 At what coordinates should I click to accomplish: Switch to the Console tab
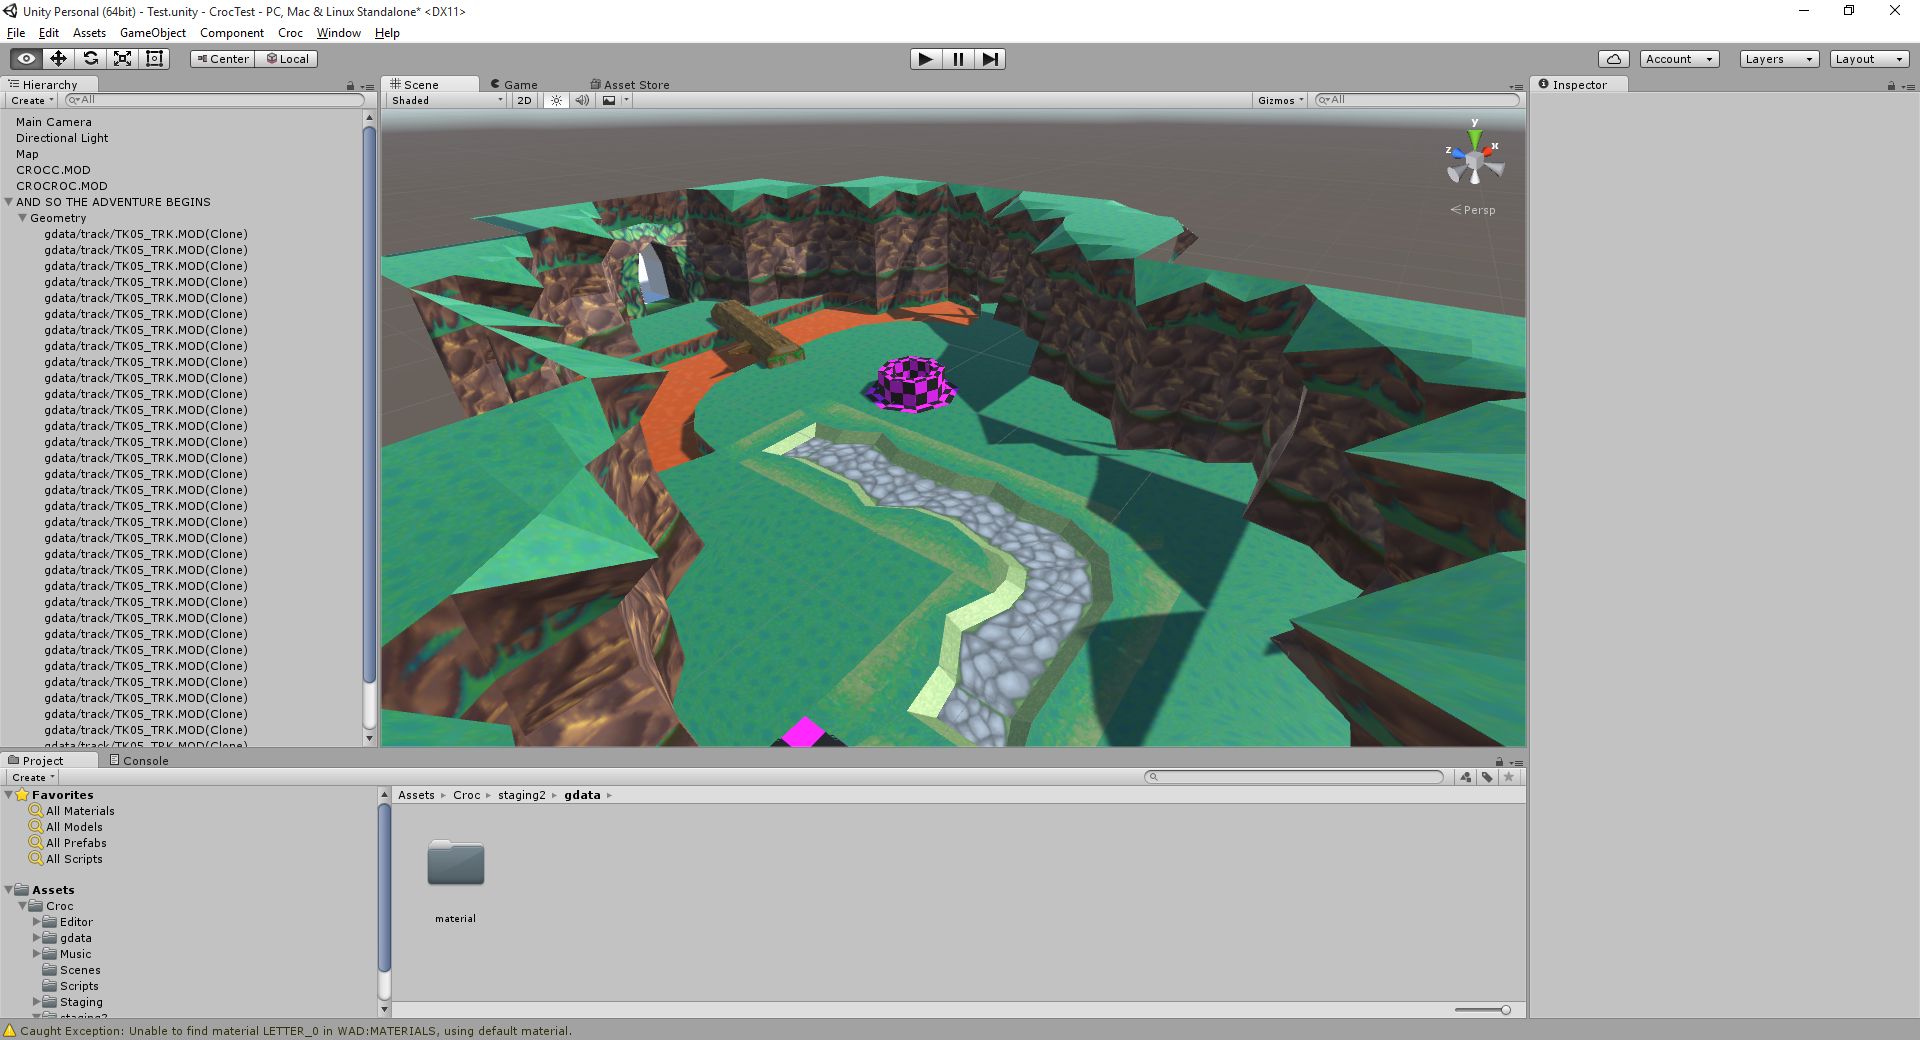click(139, 761)
